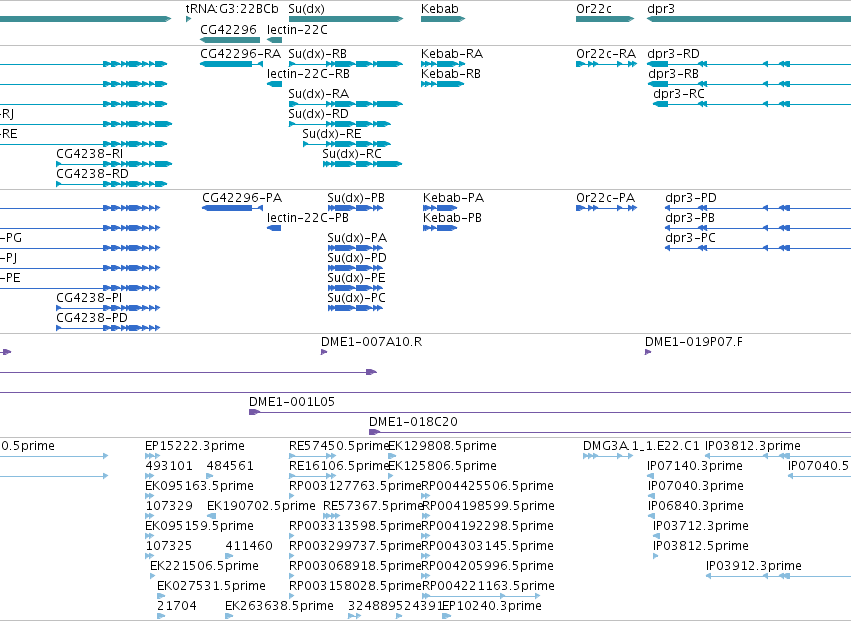Select protein Kebab-PB
This screenshot has width=851, height=621.
[452, 218]
